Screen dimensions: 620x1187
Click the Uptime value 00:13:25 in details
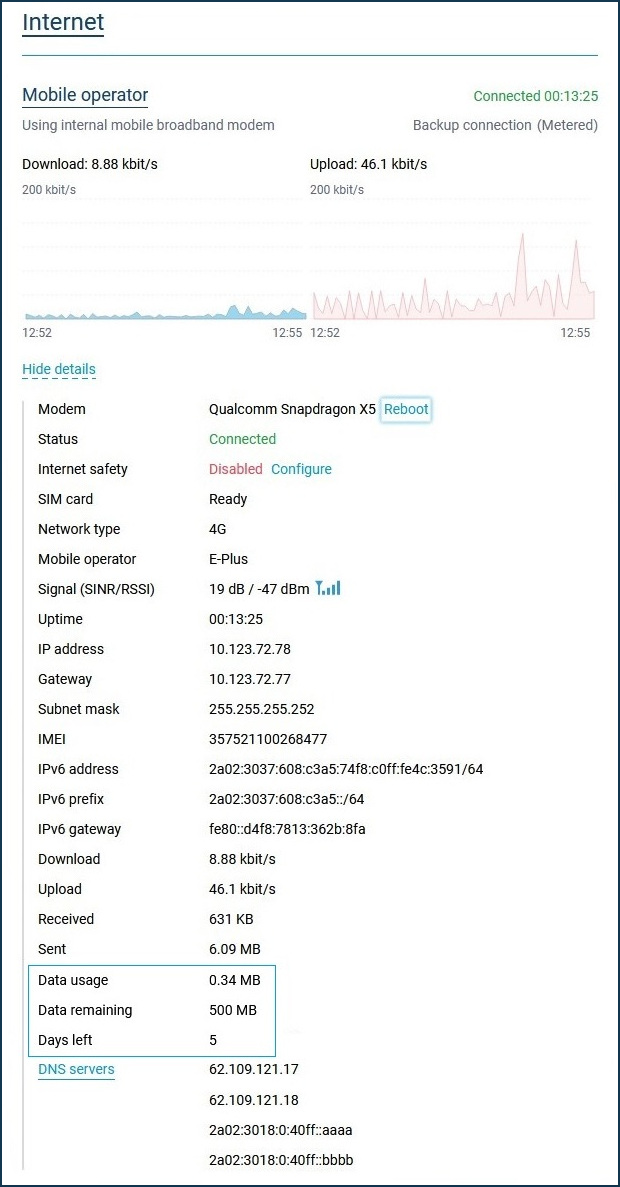click(x=235, y=619)
